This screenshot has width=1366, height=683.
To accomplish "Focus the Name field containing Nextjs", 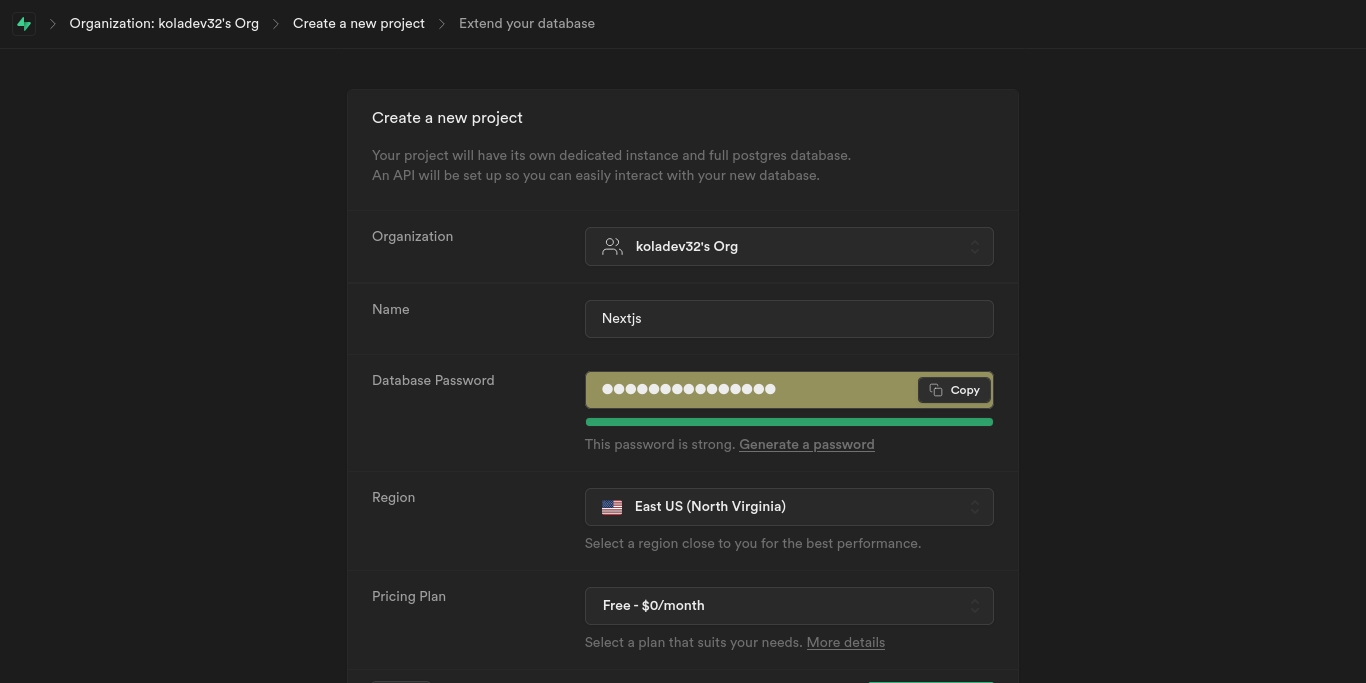I will tap(788, 319).
